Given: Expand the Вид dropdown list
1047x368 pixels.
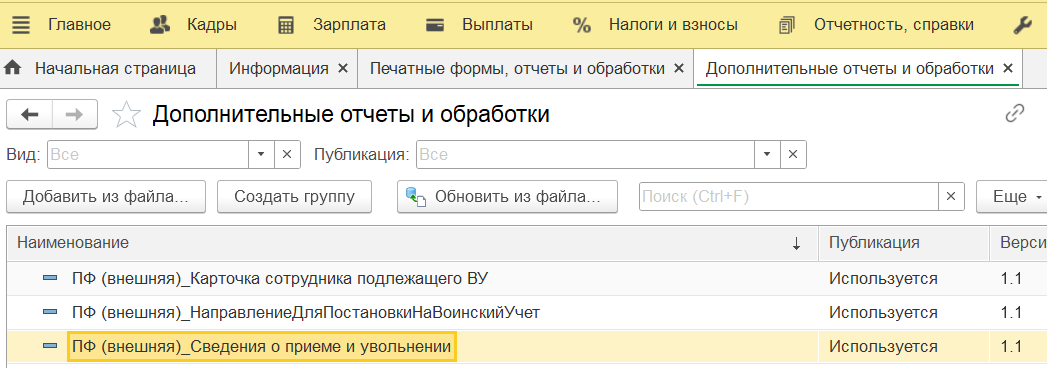Looking at the screenshot, I should (x=261, y=154).
